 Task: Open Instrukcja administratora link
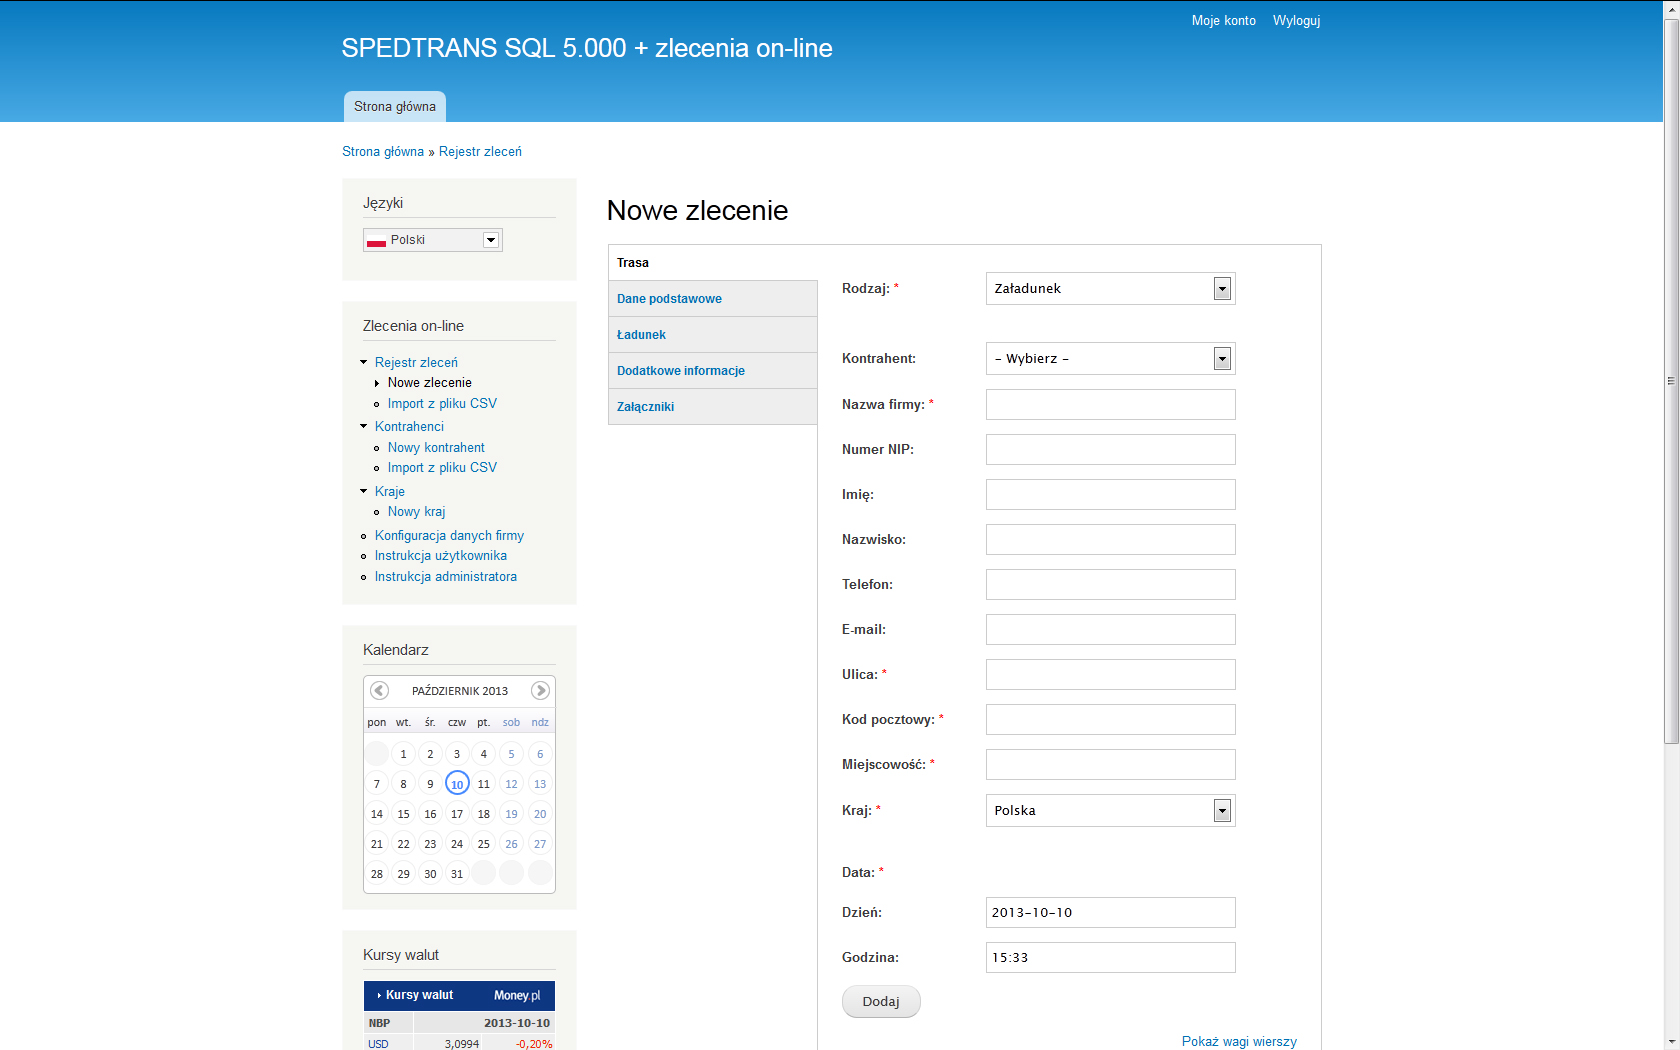click(x=446, y=577)
